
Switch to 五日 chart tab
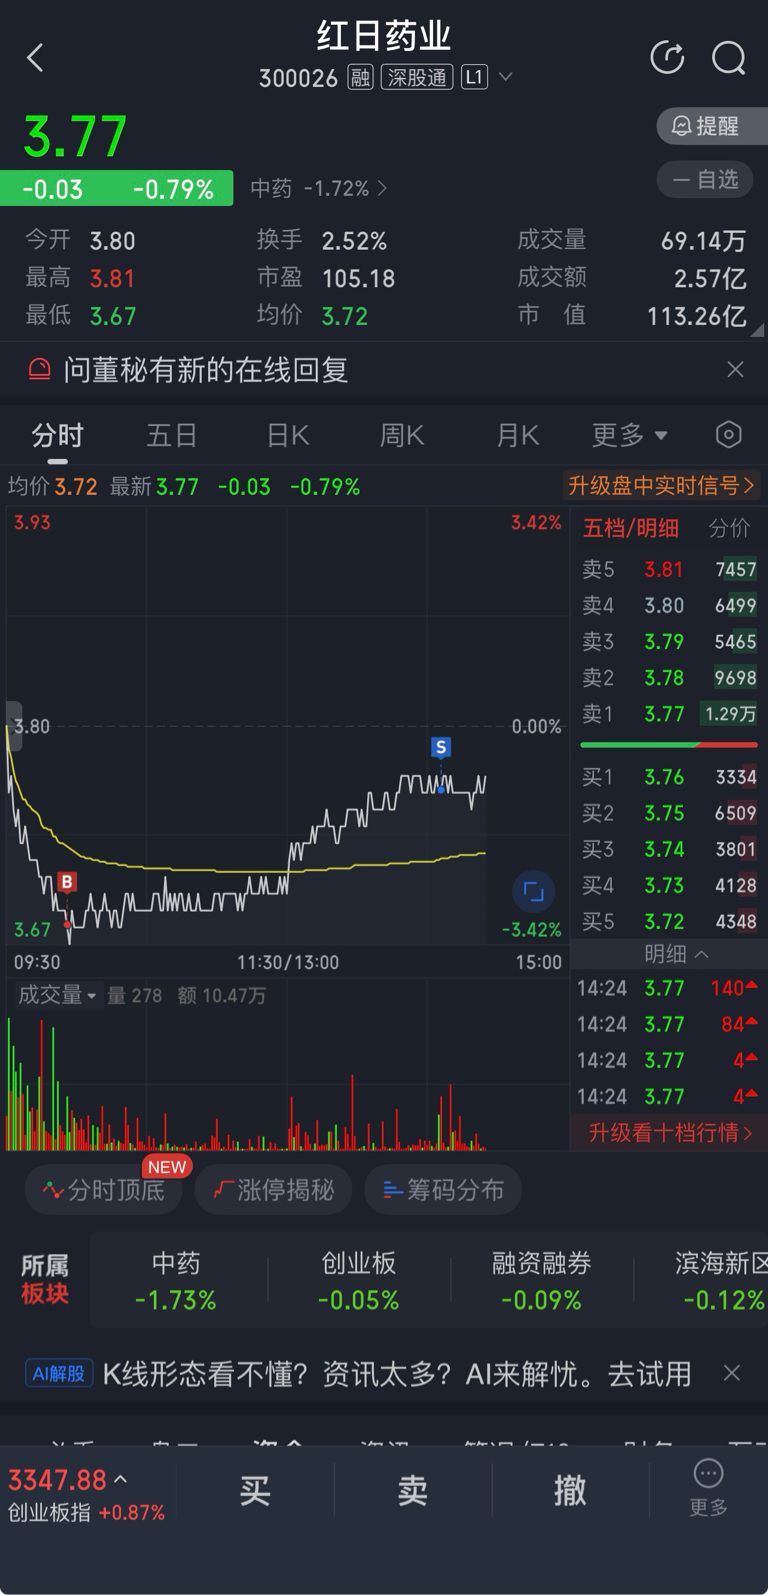(172, 435)
